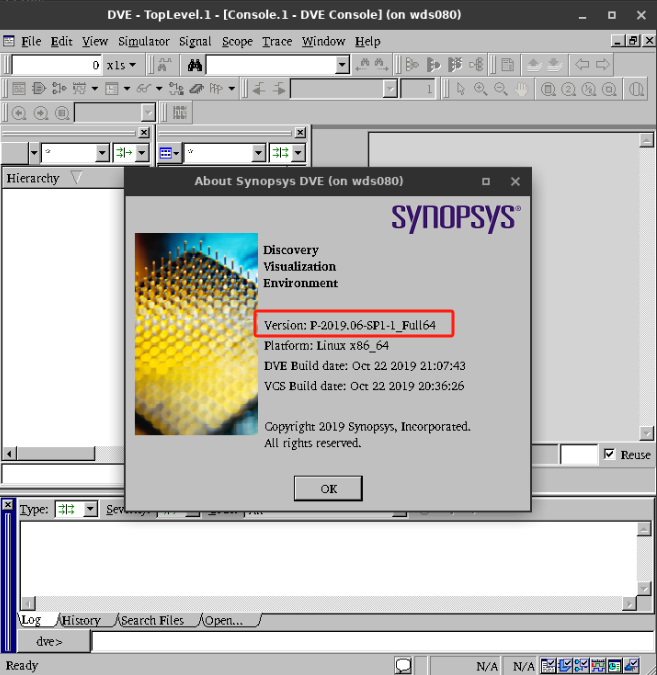Open the Type filter dropdown in console
Image resolution: width=657 pixels, height=675 pixels.
(90, 509)
